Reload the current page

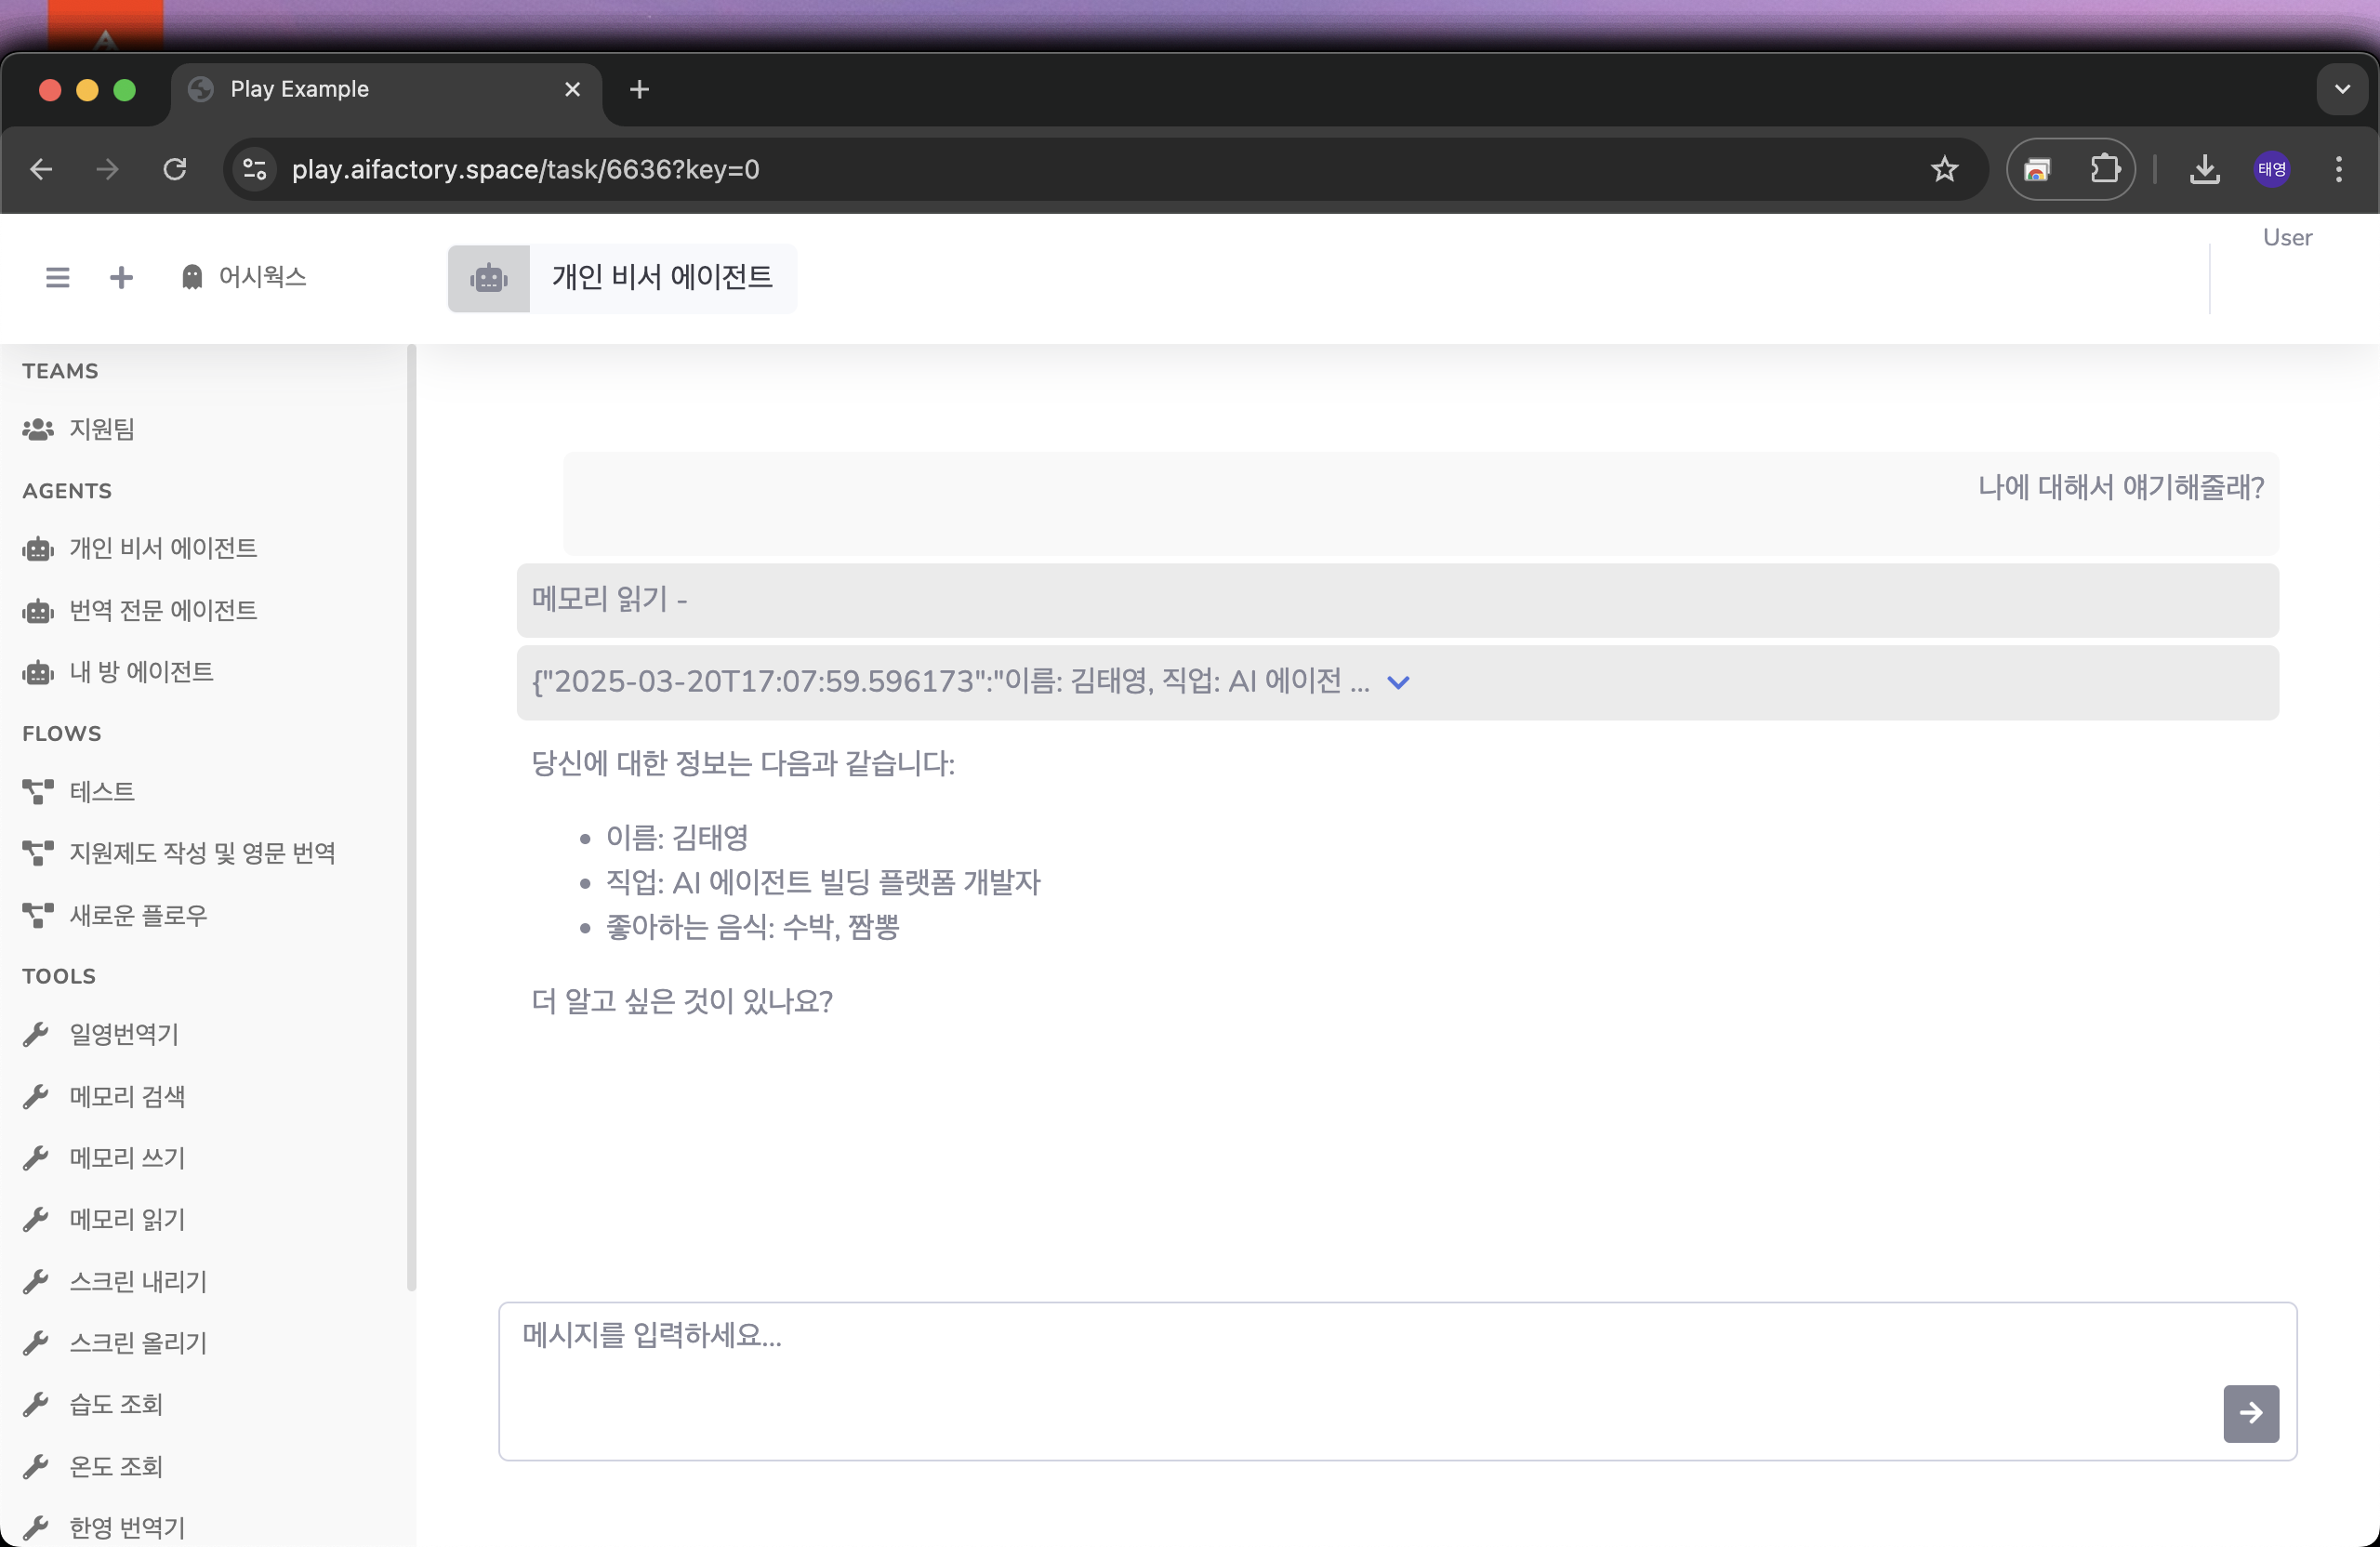[x=175, y=169]
